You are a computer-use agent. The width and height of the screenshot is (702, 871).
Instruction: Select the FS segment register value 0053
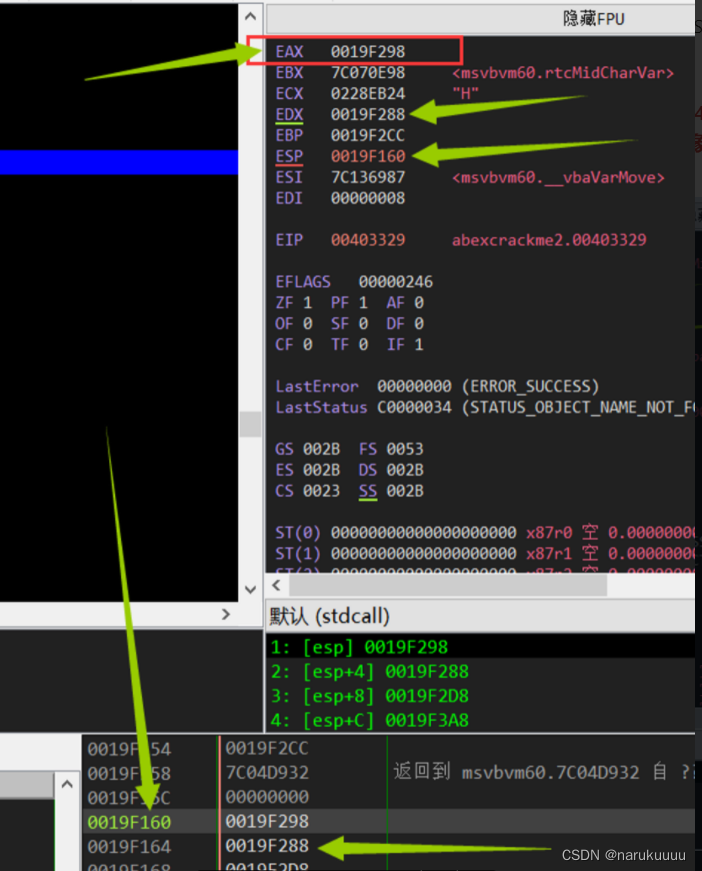coord(405,449)
